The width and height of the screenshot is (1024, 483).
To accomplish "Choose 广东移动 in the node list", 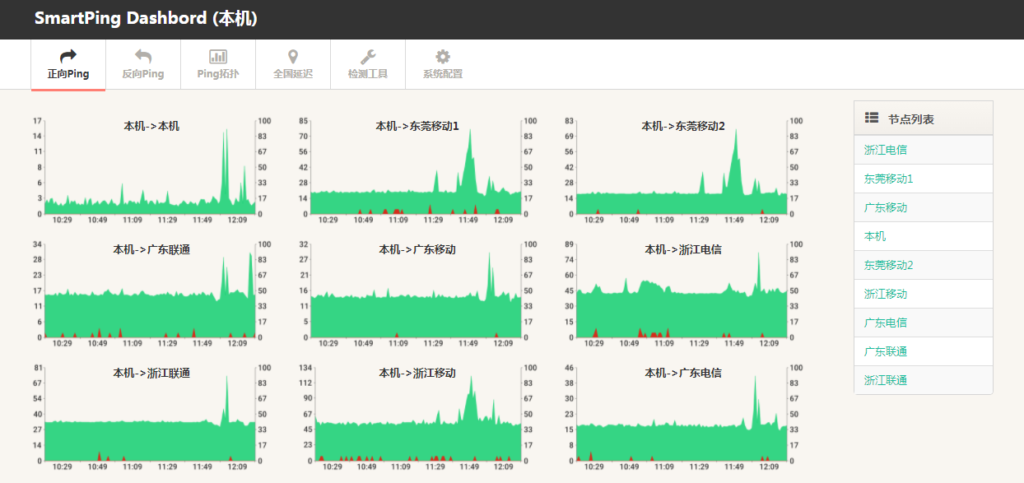I will coord(885,207).
